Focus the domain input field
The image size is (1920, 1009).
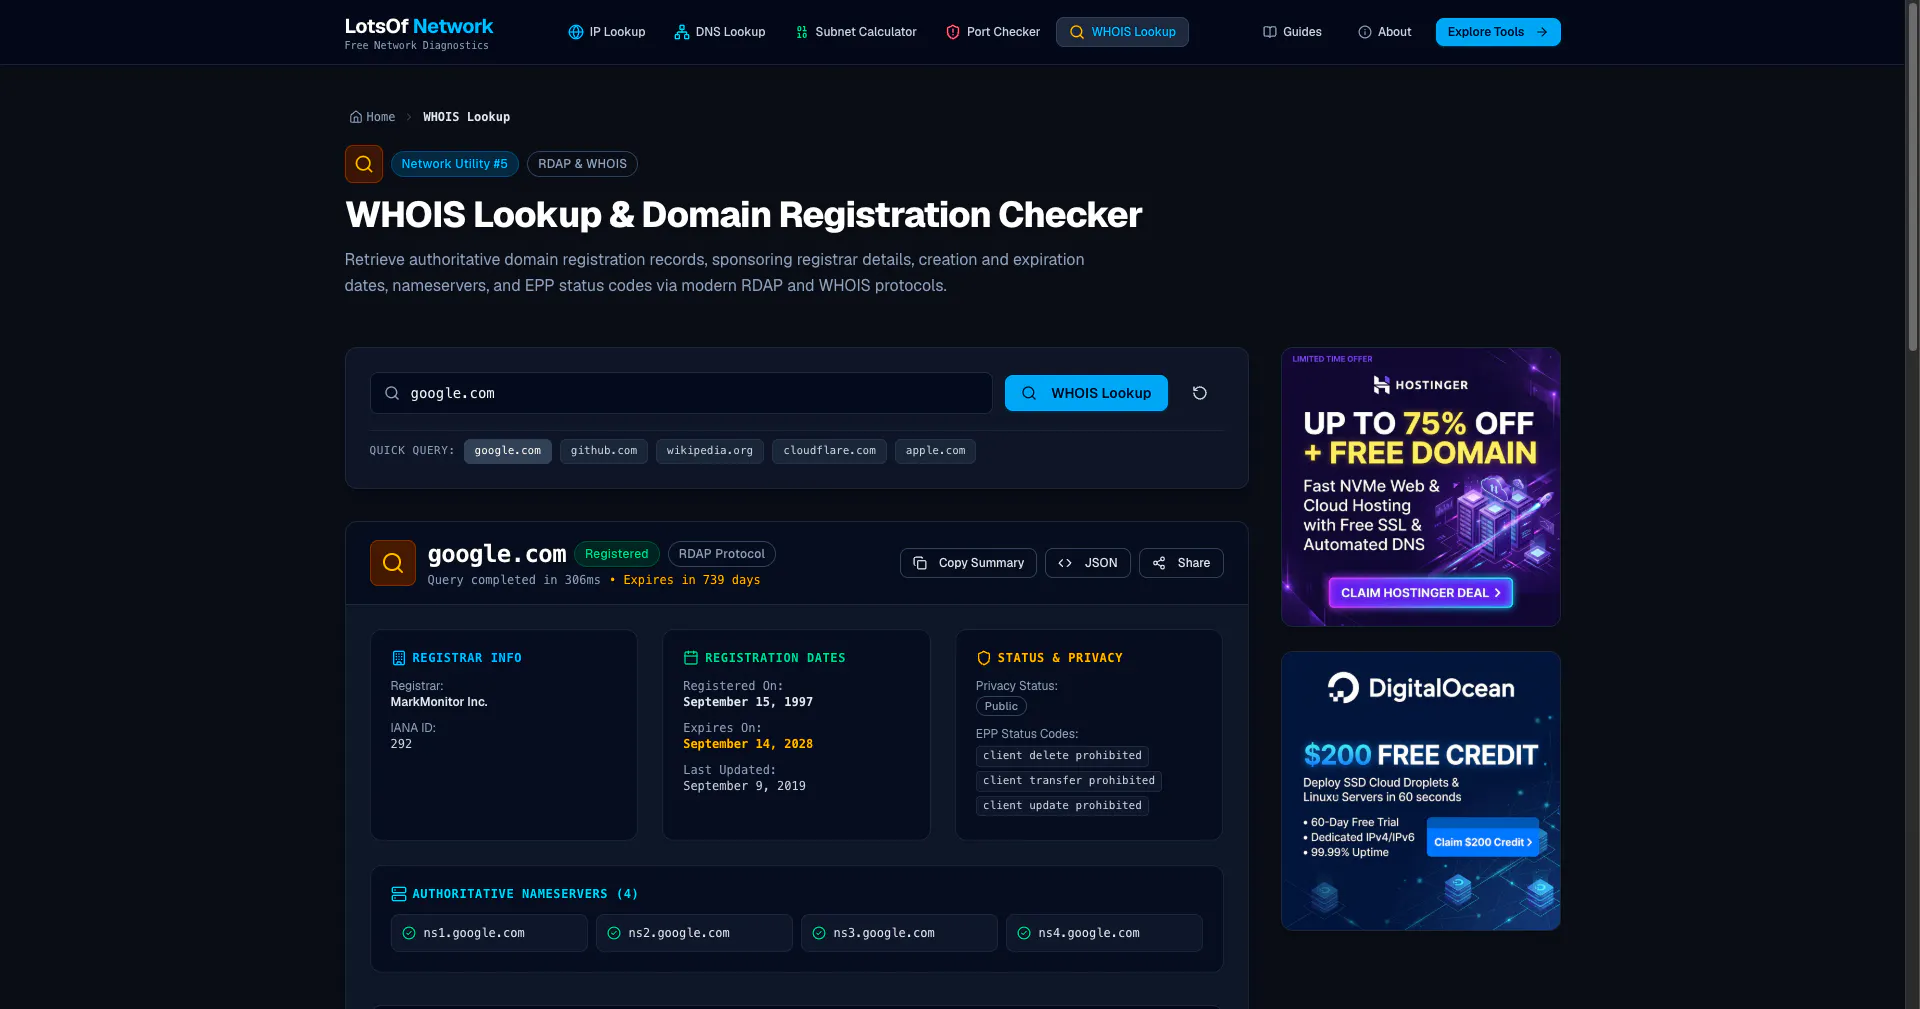681,393
